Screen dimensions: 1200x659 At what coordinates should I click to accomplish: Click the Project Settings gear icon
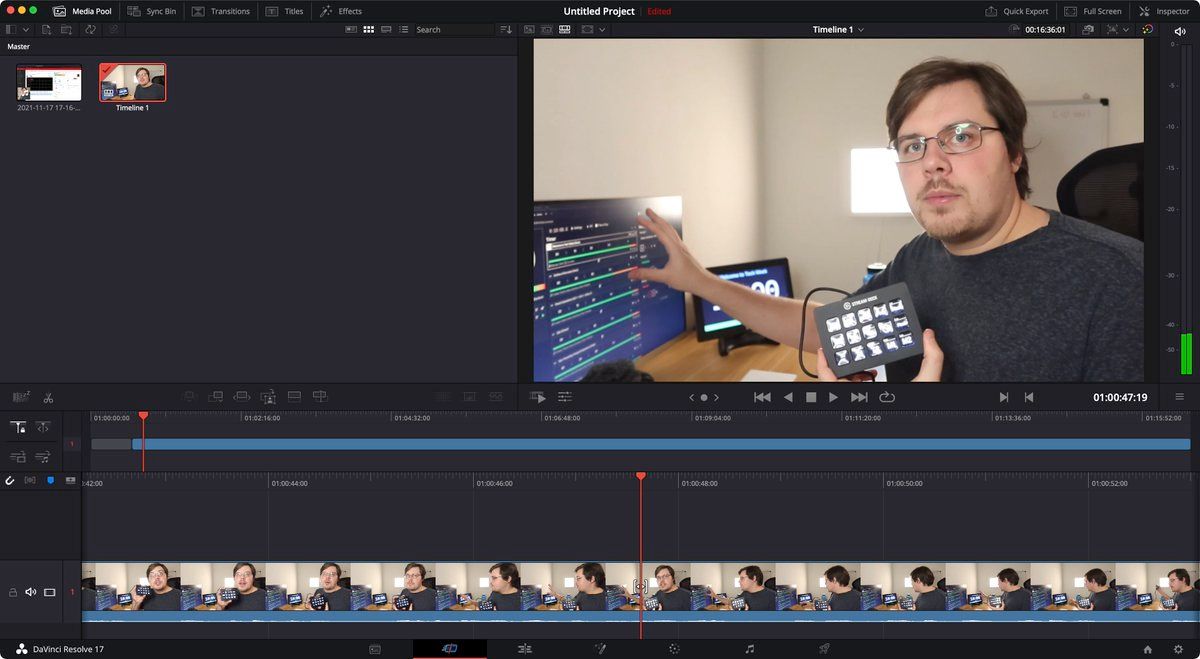pos(1177,649)
